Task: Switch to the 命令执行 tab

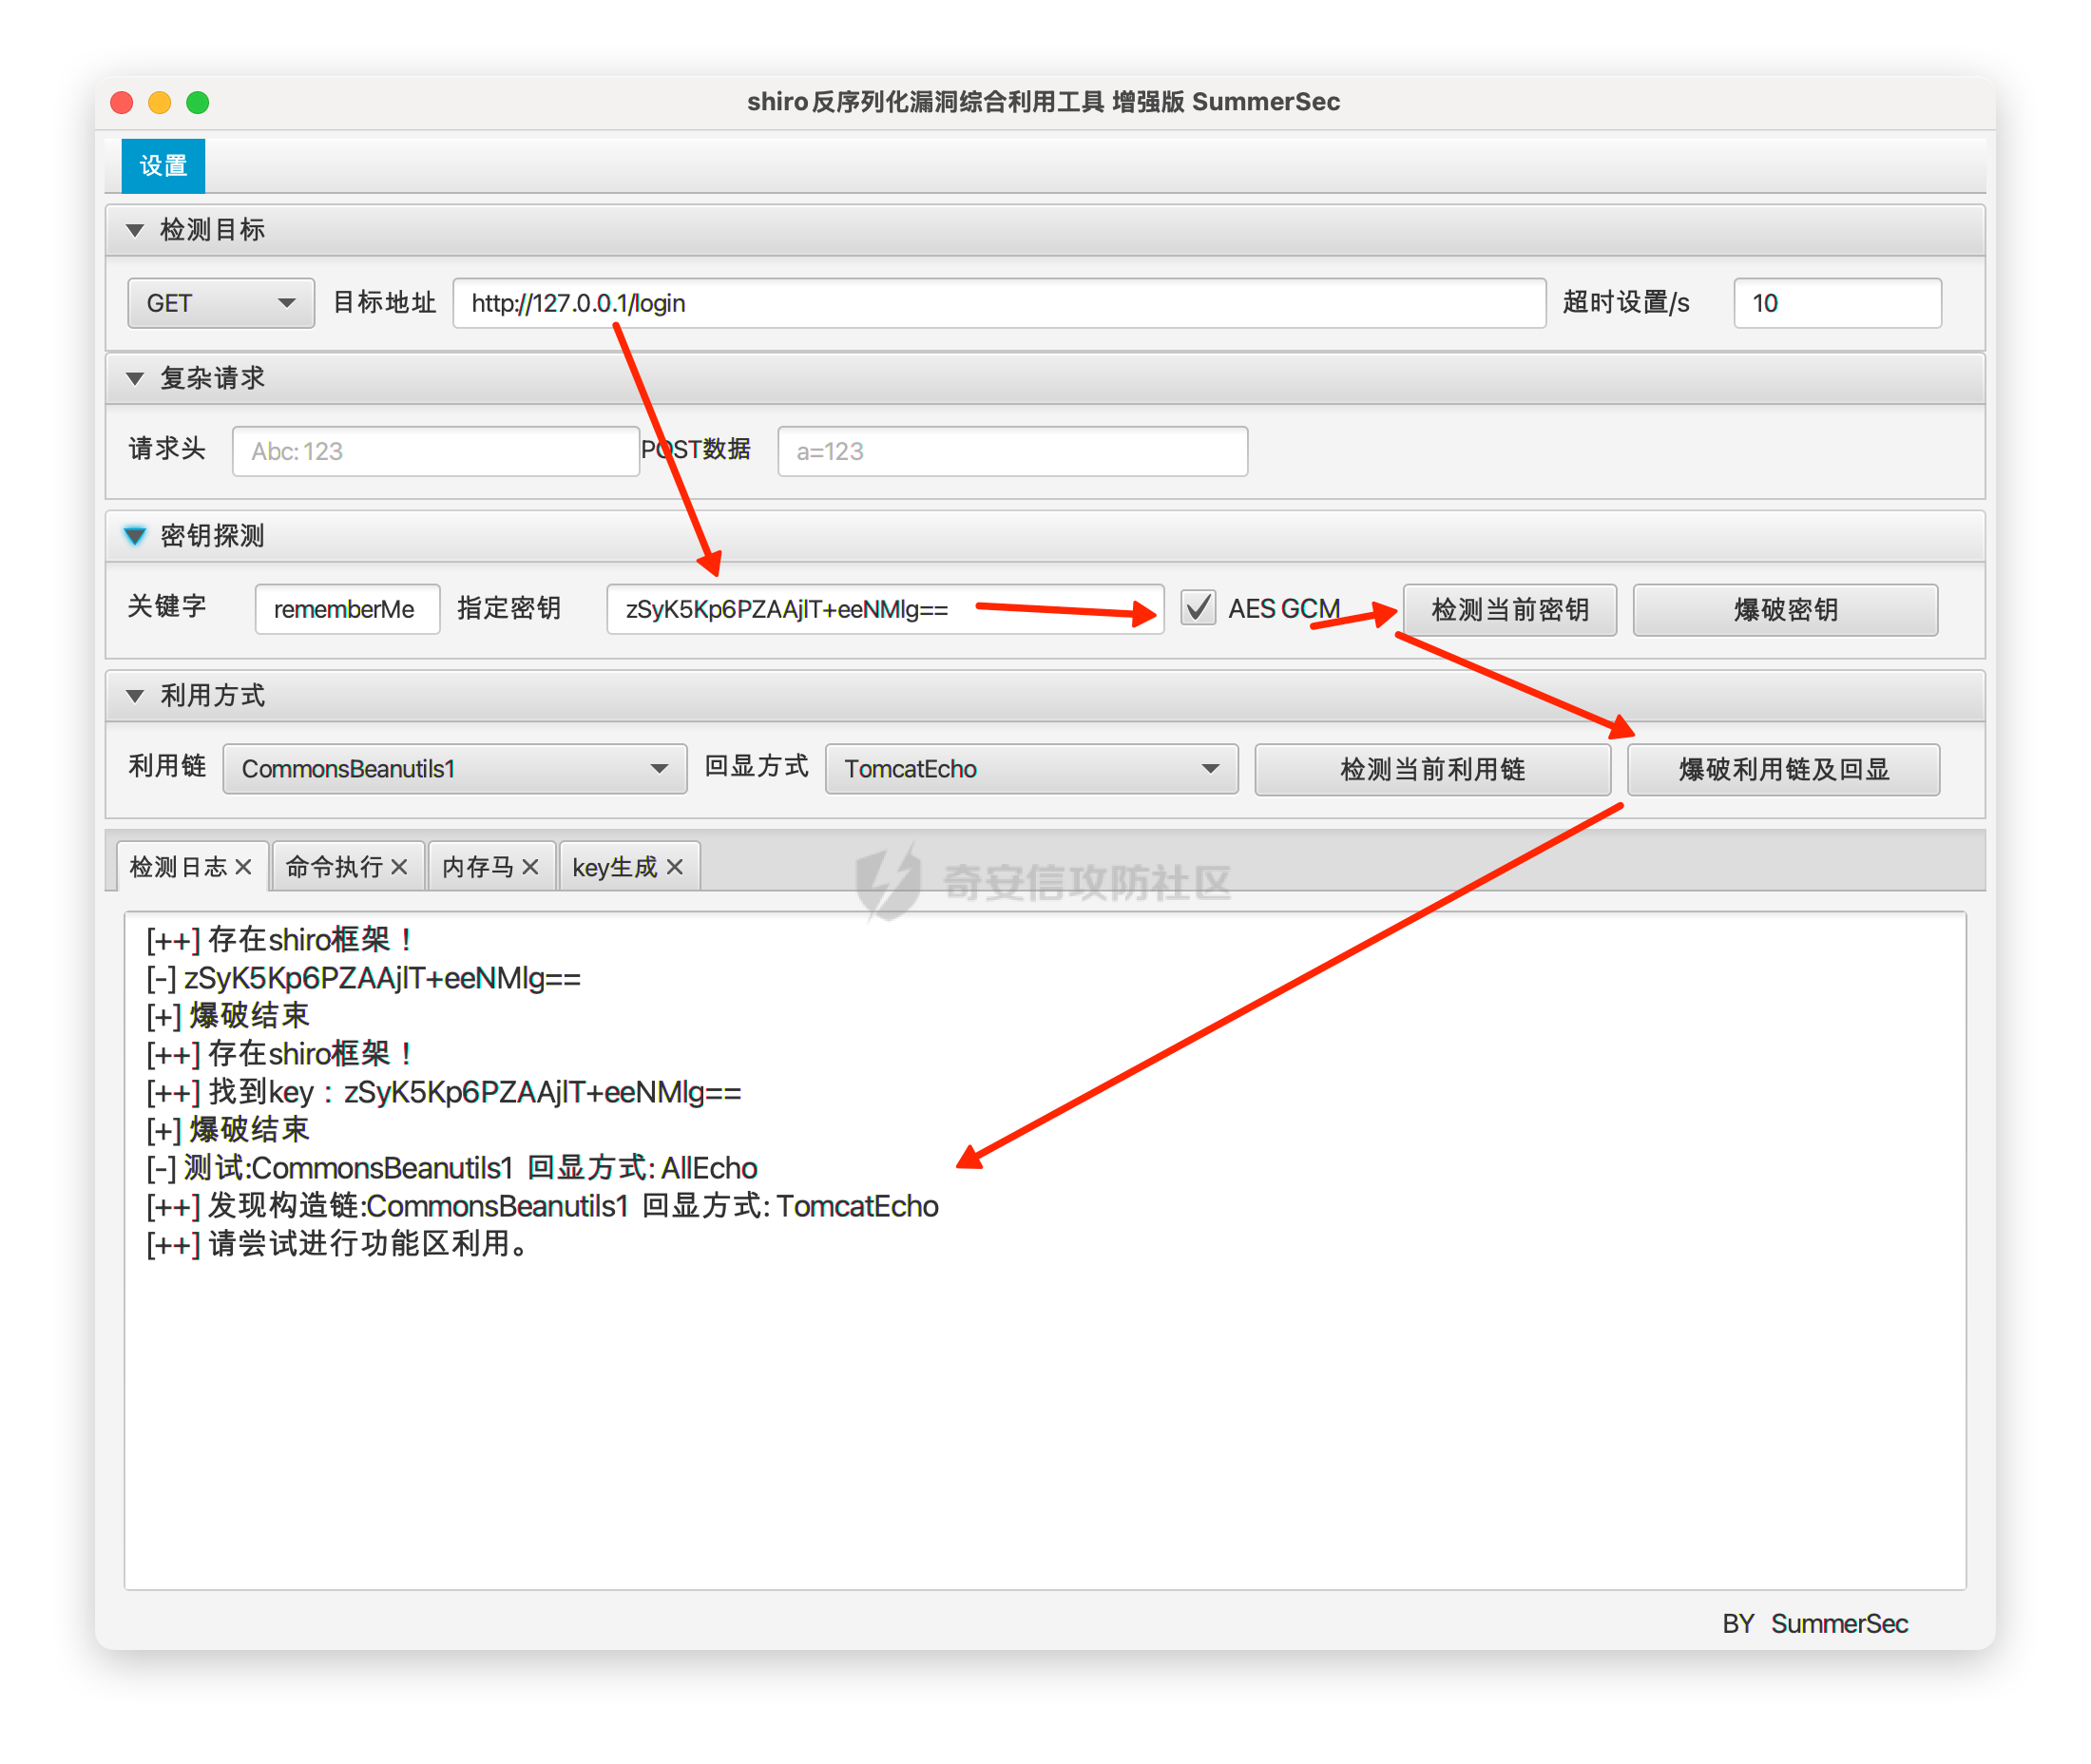Action: pos(334,867)
